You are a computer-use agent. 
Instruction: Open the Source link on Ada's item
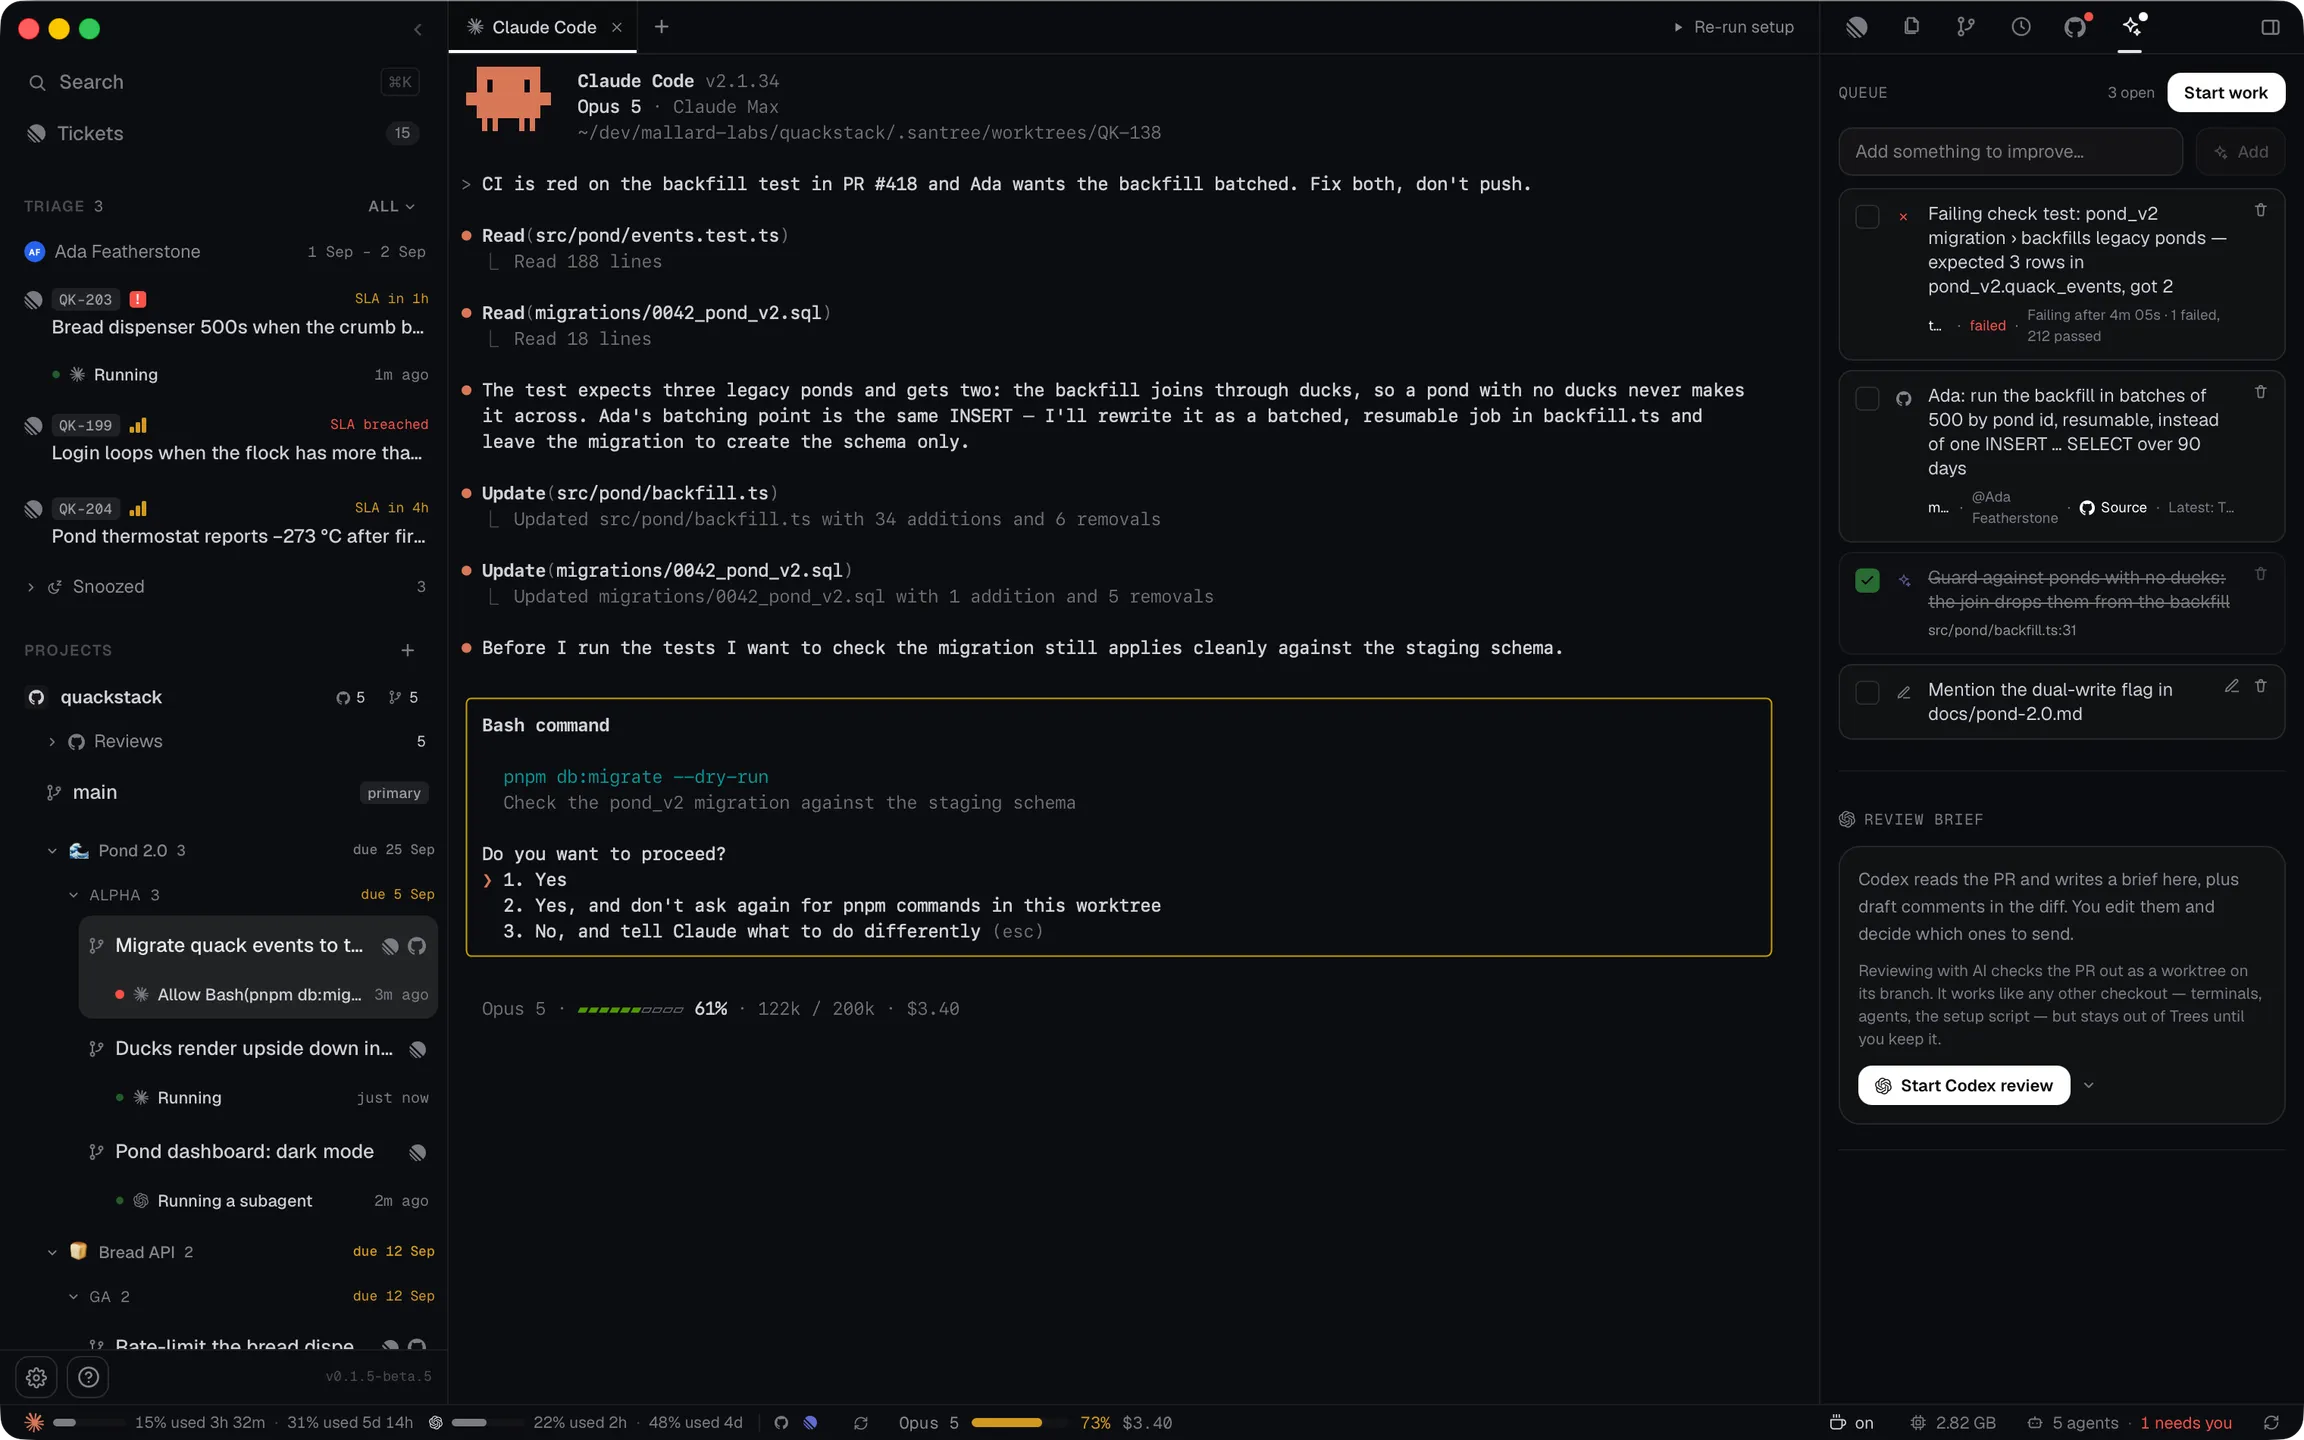coord(2113,507)
